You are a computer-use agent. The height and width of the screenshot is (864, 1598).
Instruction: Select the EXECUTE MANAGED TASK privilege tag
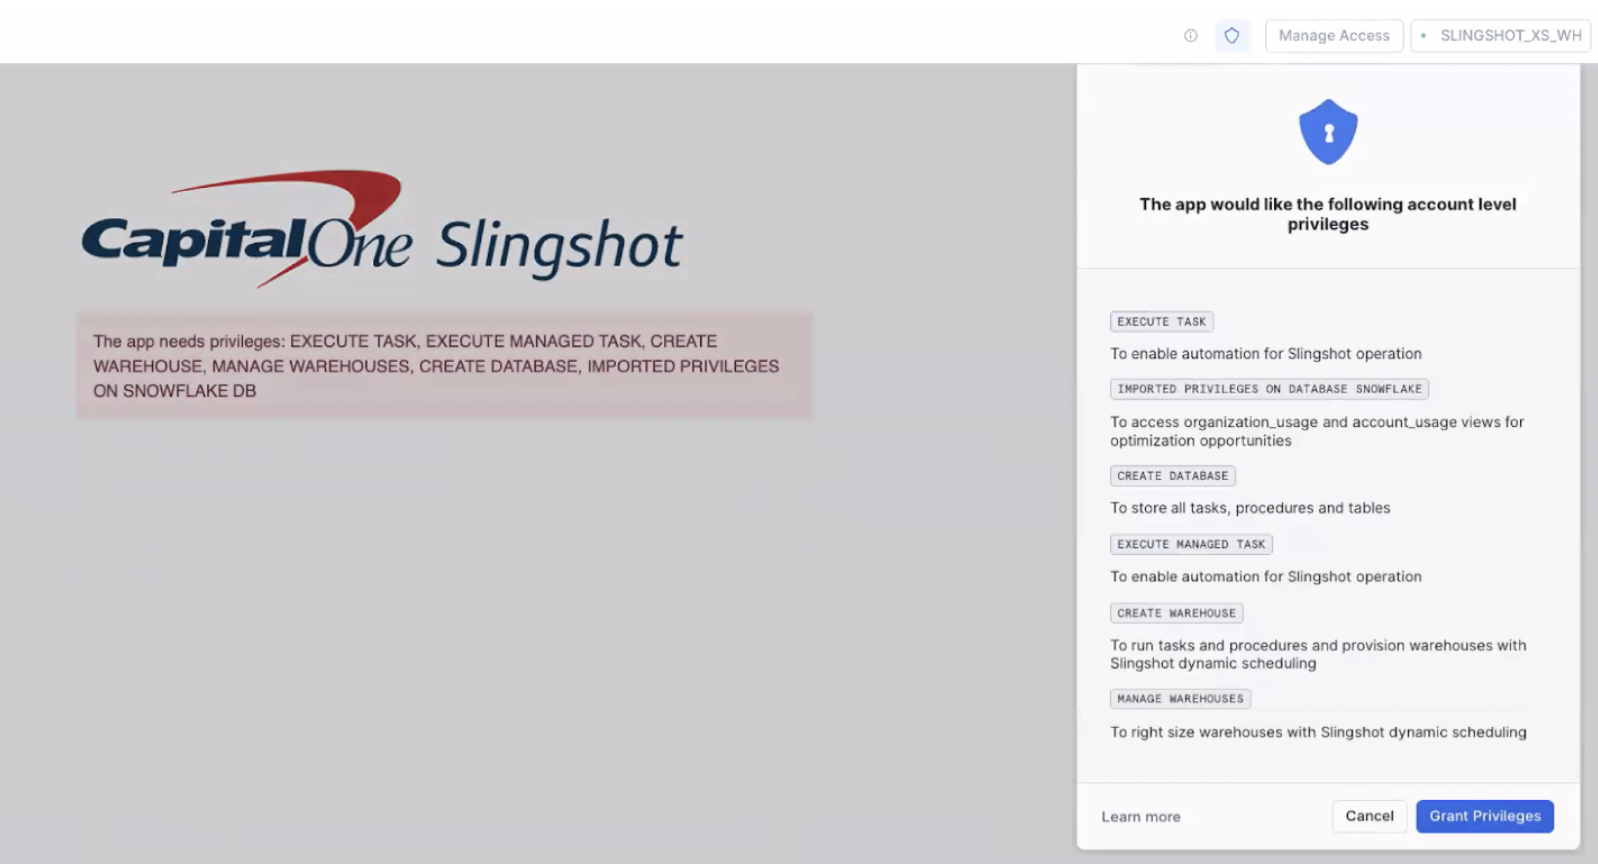click(1191, 544)
